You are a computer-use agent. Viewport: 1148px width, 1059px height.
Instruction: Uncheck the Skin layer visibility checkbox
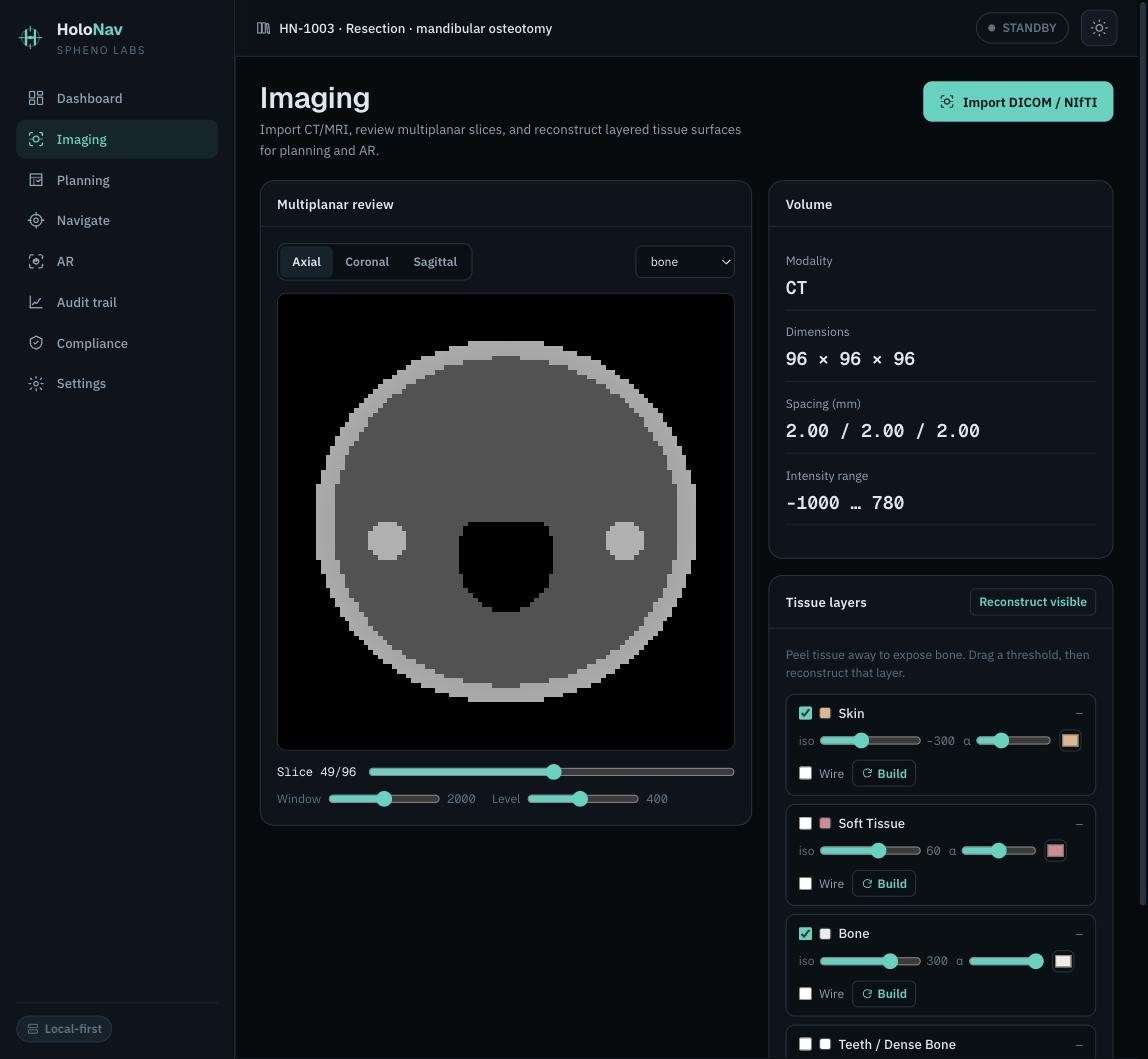point(805,713)
